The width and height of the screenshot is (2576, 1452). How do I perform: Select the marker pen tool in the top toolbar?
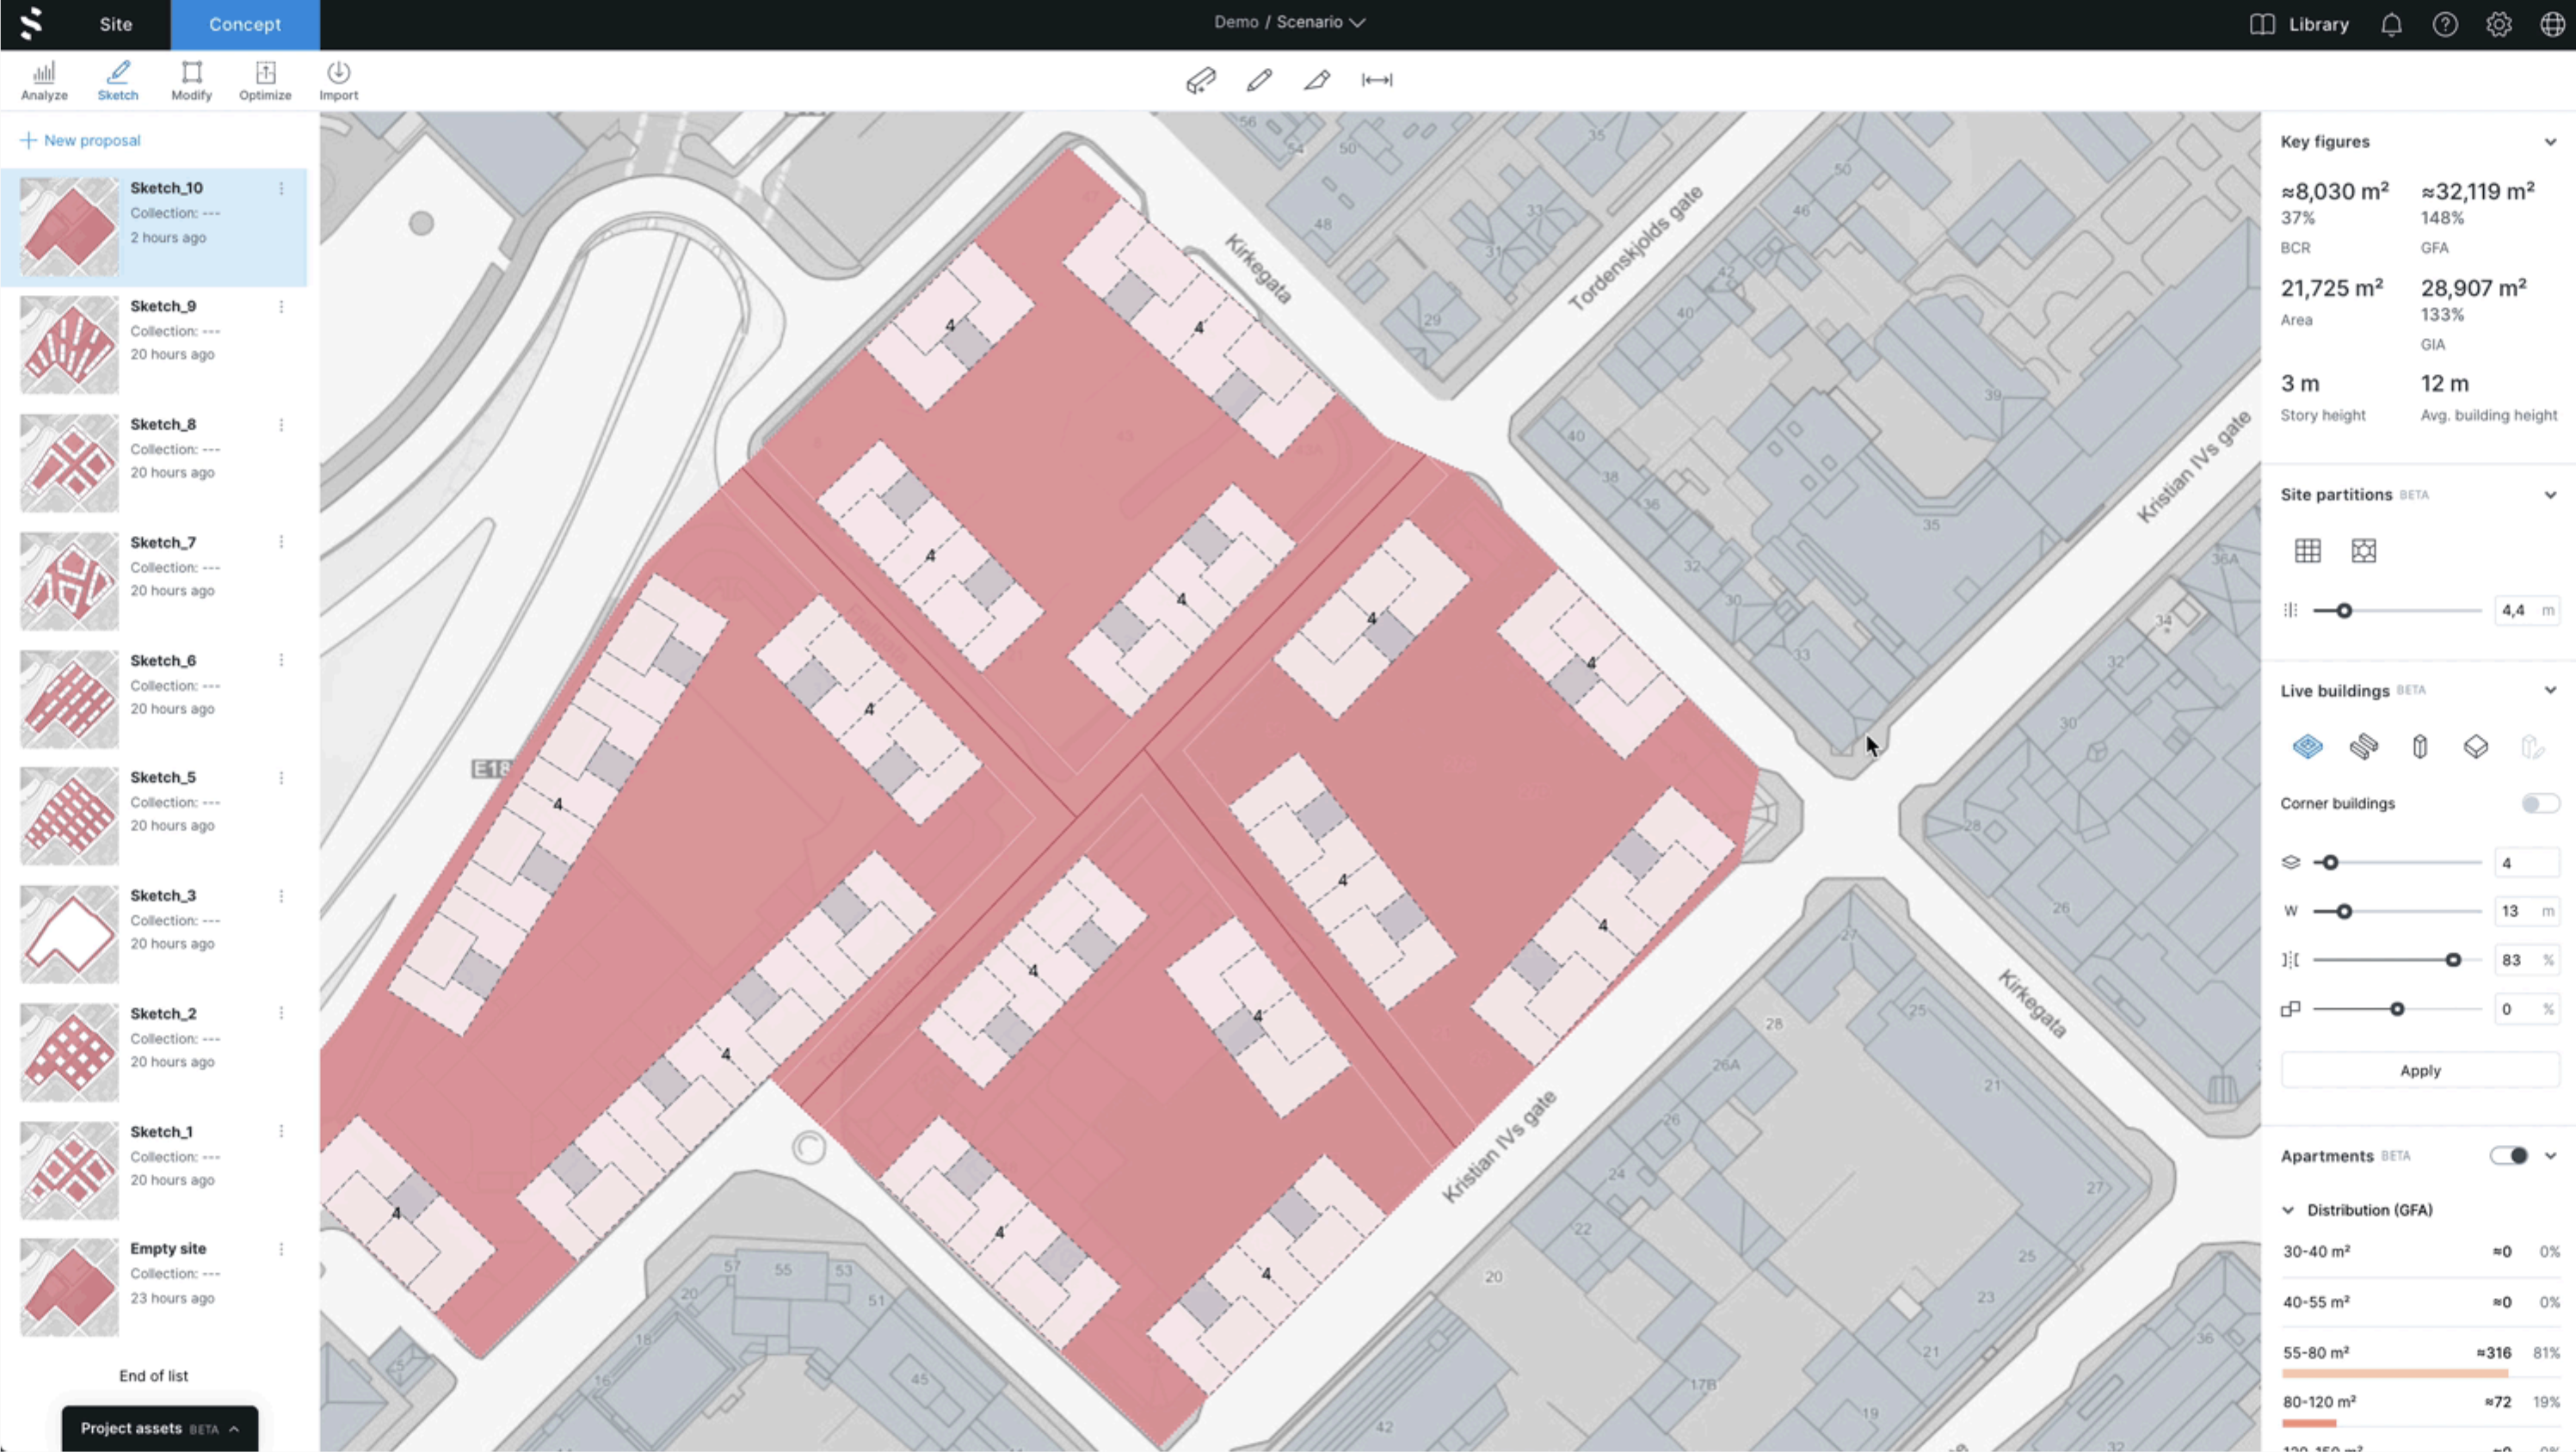(1317, 80)
